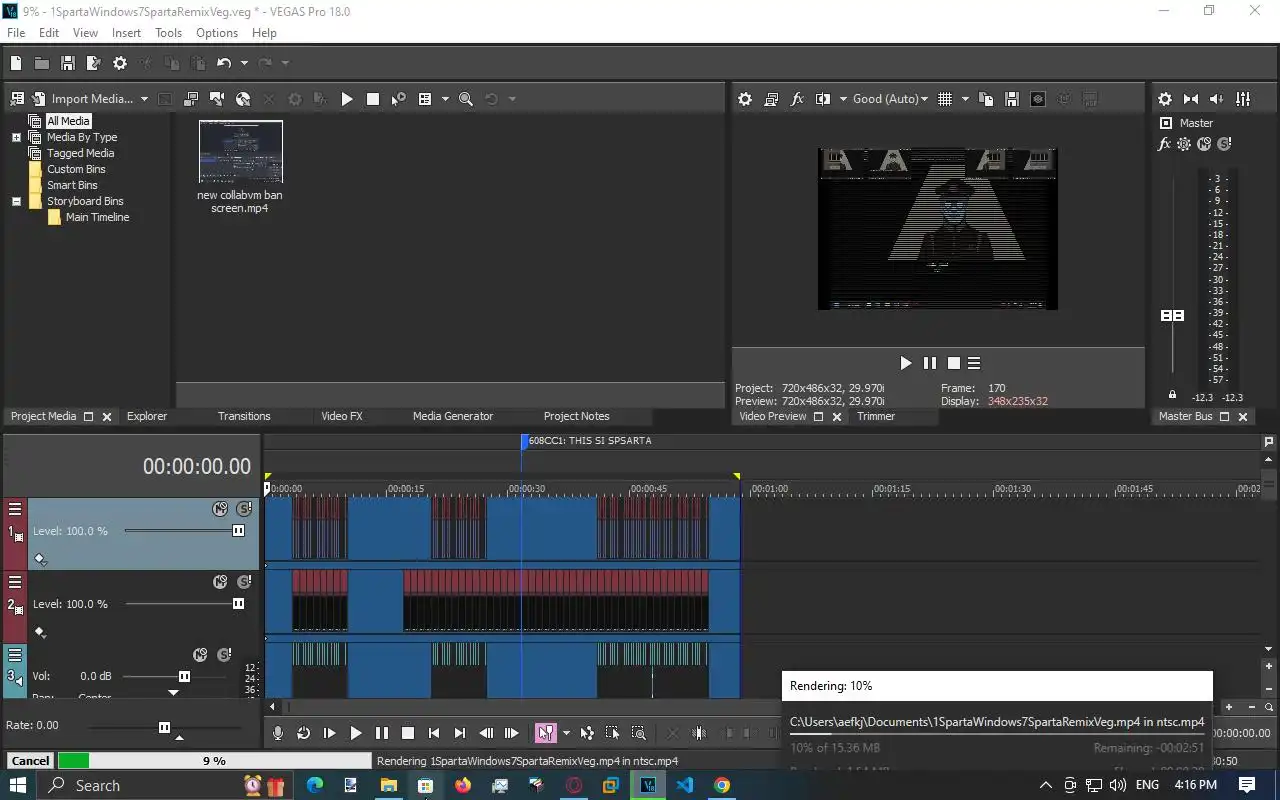Click track 1 Level slider handle
This screenshot has height=800, width=1280.
click(x=238, y=531)
